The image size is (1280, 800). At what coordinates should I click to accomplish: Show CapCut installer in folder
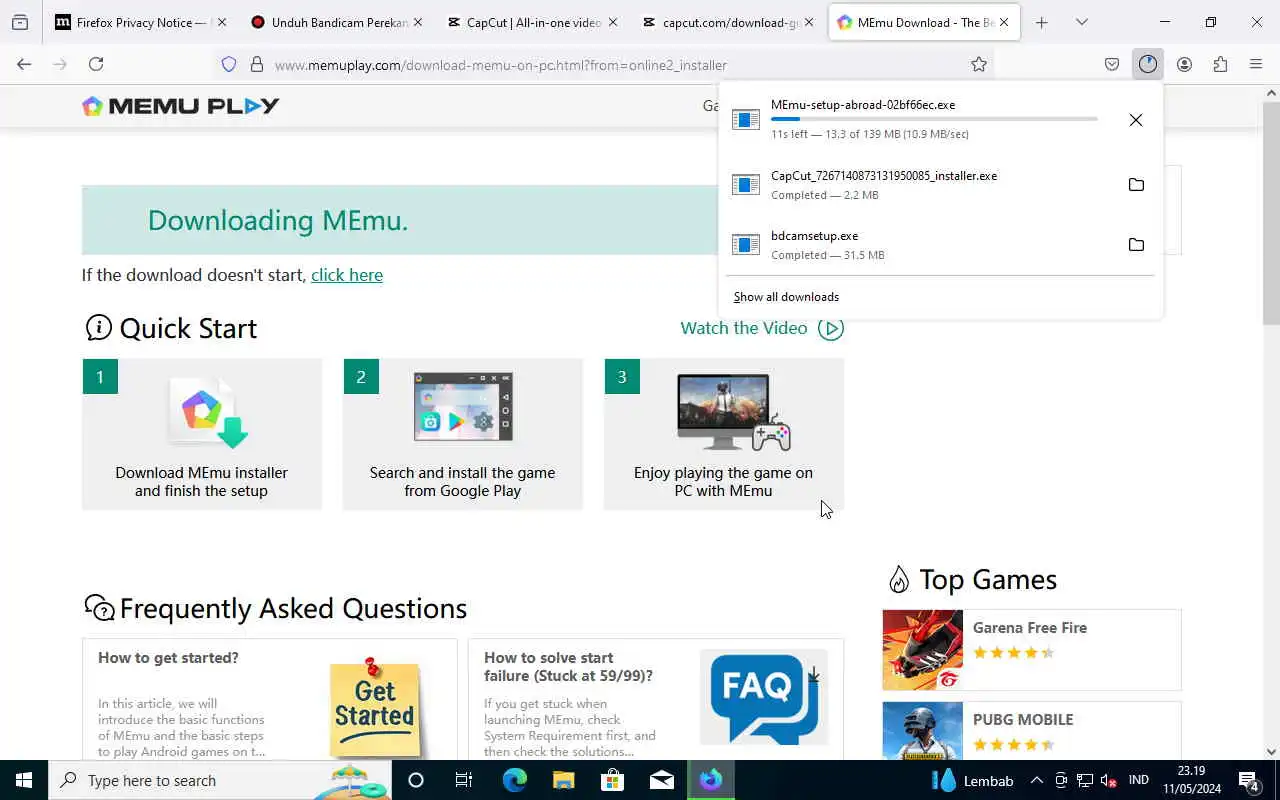point(1136,184)
